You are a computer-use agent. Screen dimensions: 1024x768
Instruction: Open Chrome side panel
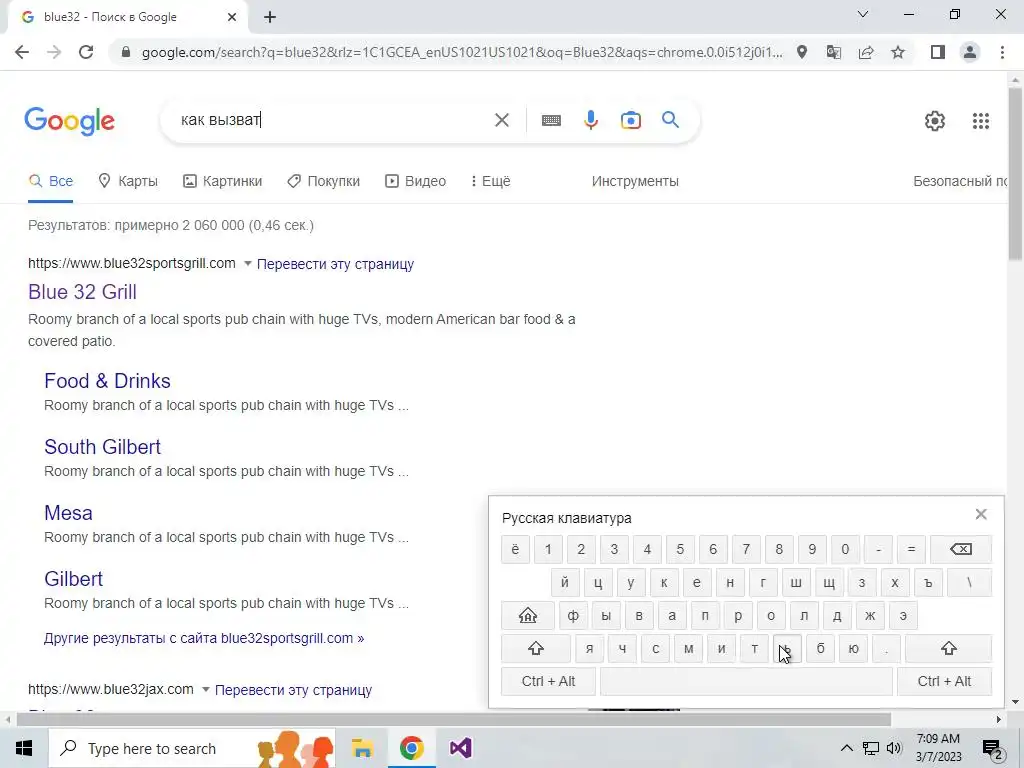(x=938, y=52)
